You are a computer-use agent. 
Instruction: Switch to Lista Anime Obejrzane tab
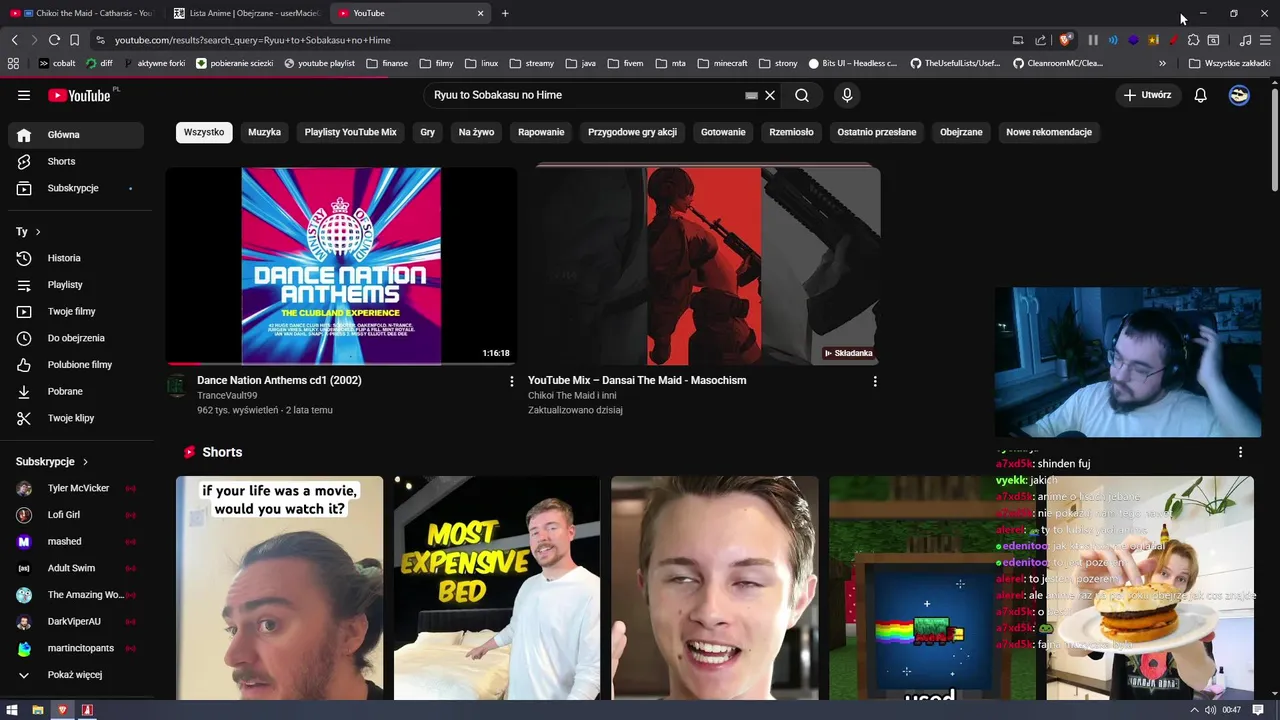coord(245,13)
